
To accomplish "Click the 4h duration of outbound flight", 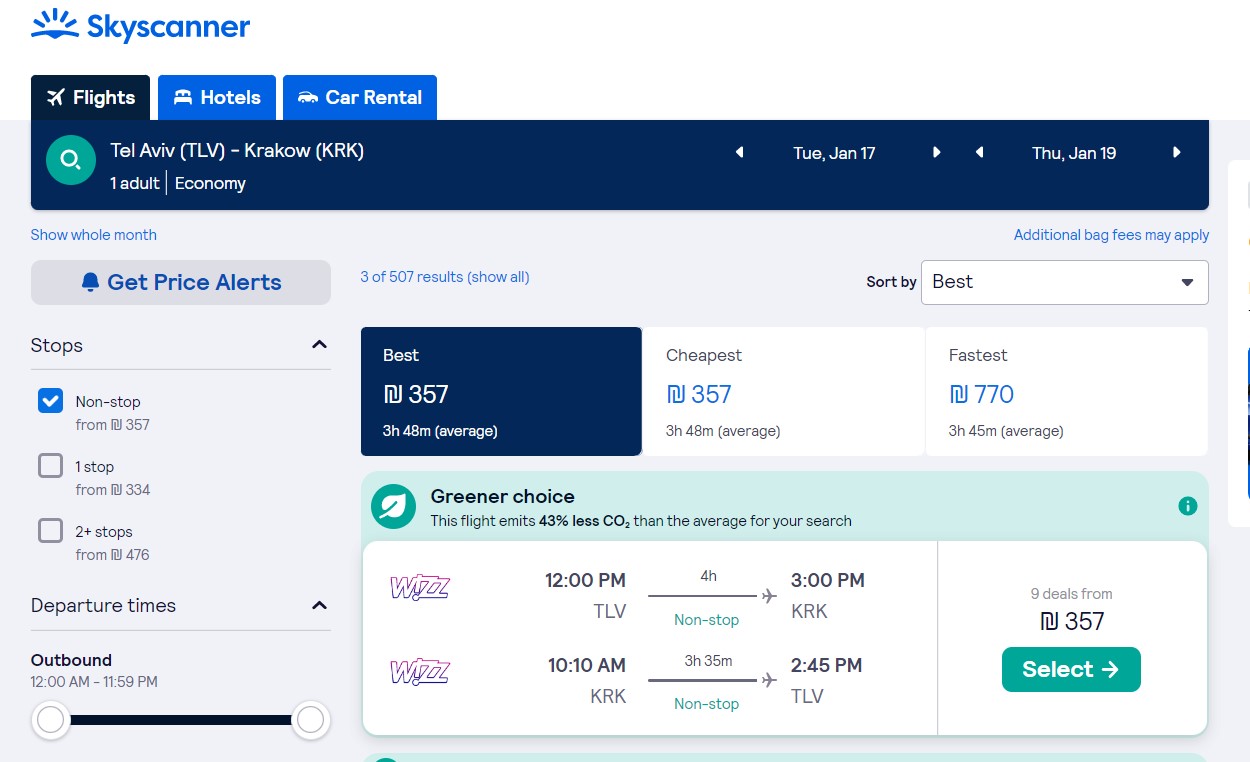I will pyautogui.click(x=708, y=576).
